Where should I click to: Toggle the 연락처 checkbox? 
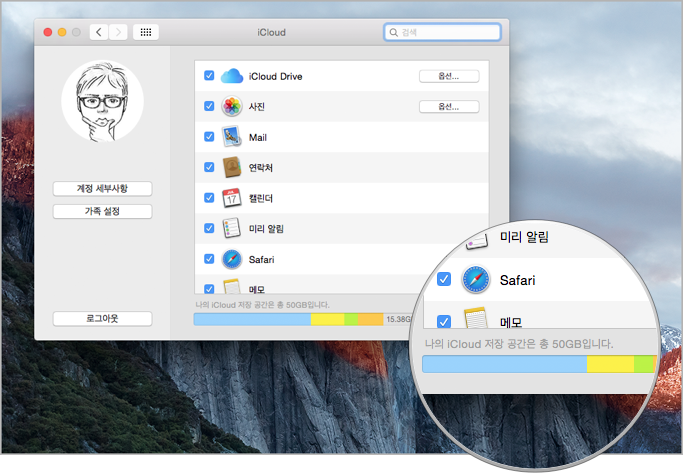(209, 167)
